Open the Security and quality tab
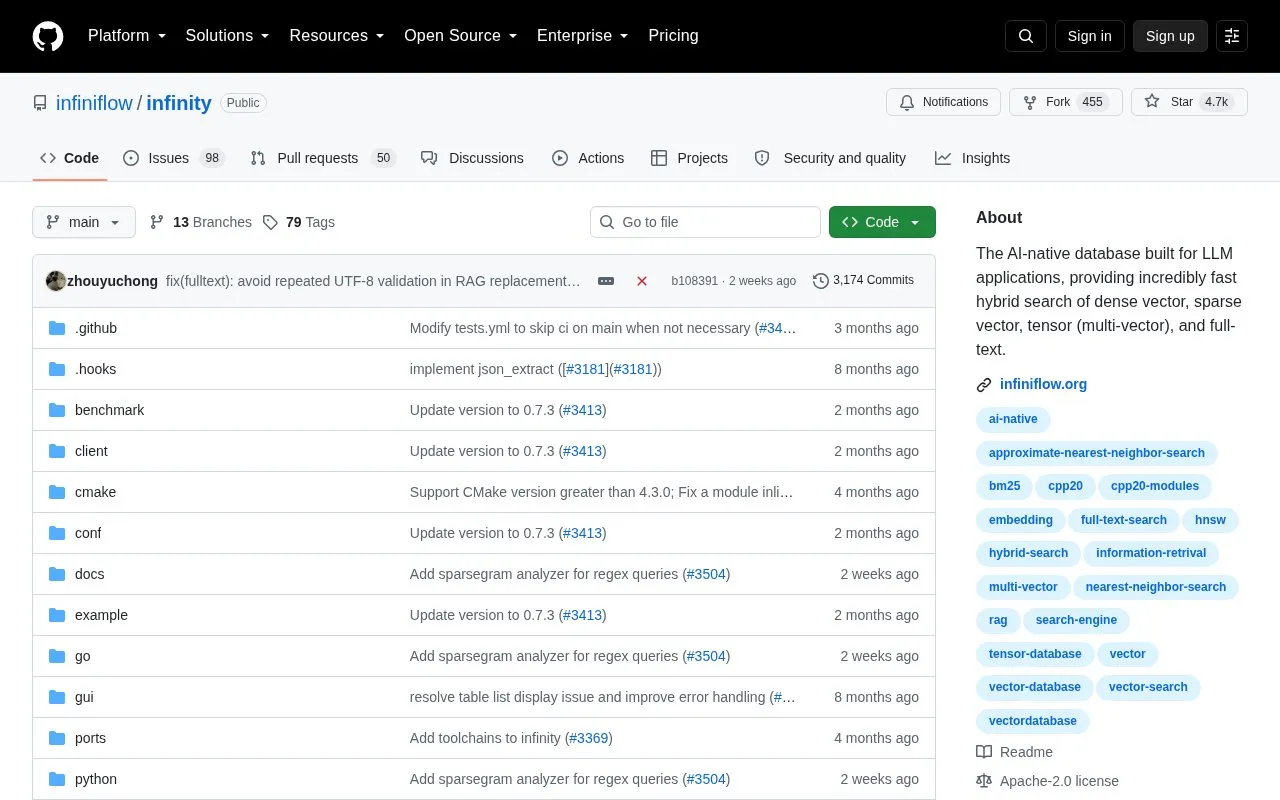This screenshot has height=800, width=1280. pyautogui.click(x=830, y=158)
